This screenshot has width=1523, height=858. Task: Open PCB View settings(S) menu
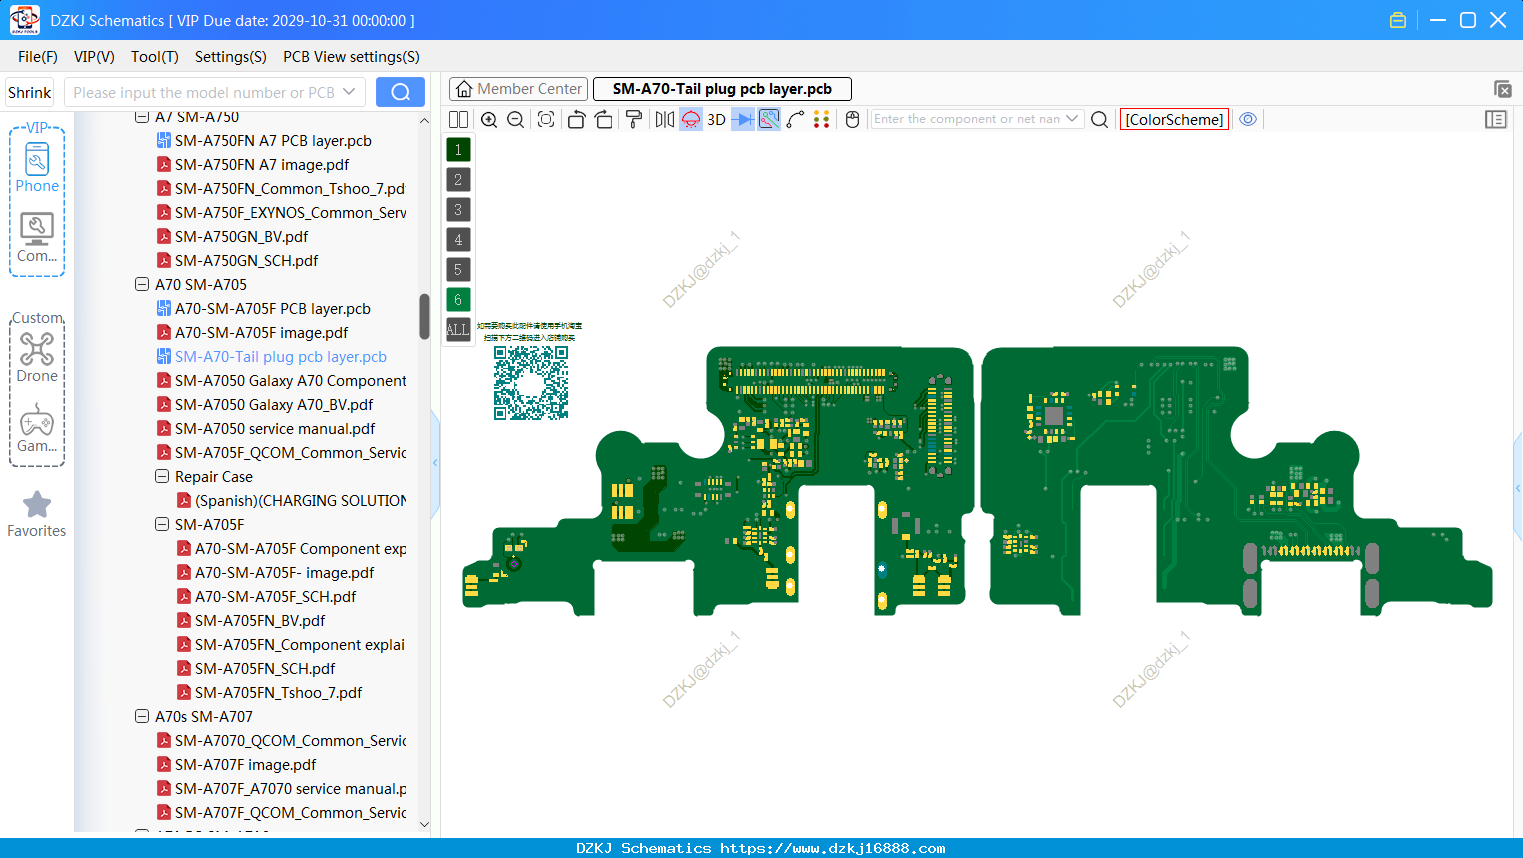pyautogui.click(x=351, y=57)
